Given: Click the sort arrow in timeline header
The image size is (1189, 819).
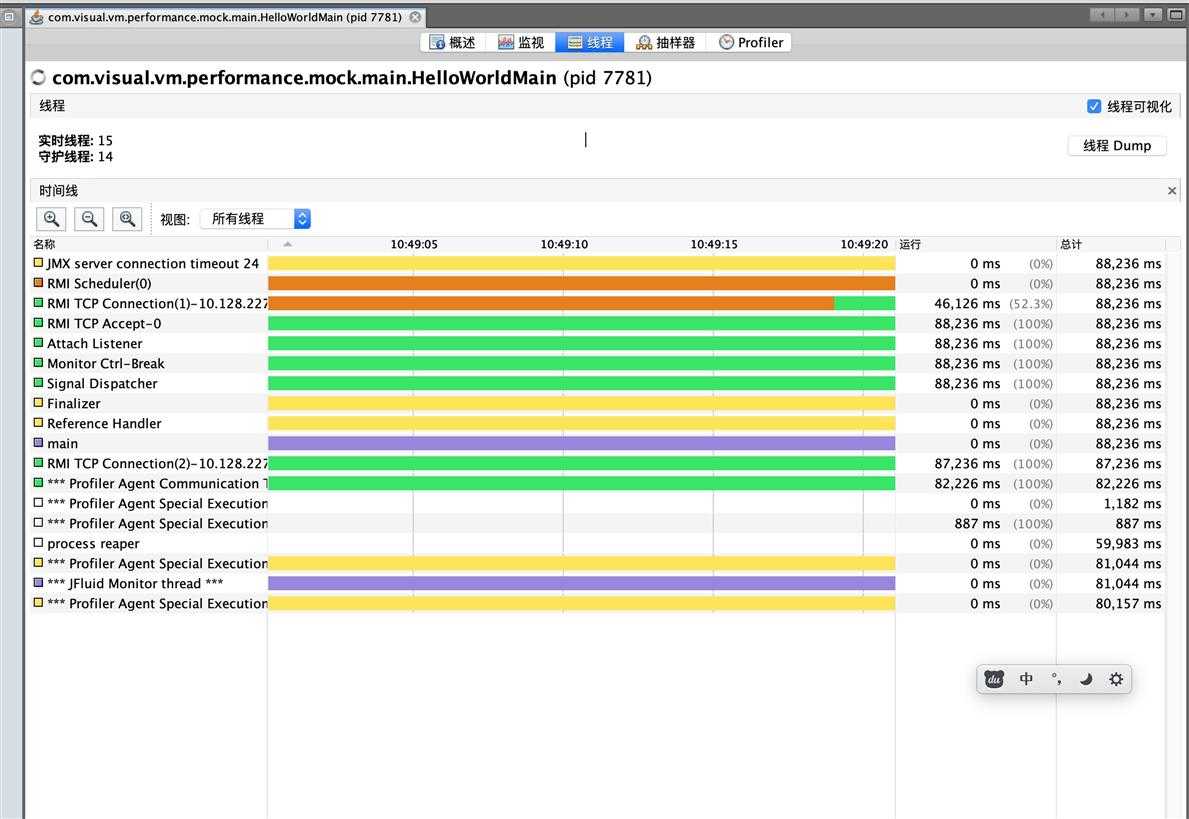Looking at the screenshot, I should pyautogui.click(x=287, y=244).
